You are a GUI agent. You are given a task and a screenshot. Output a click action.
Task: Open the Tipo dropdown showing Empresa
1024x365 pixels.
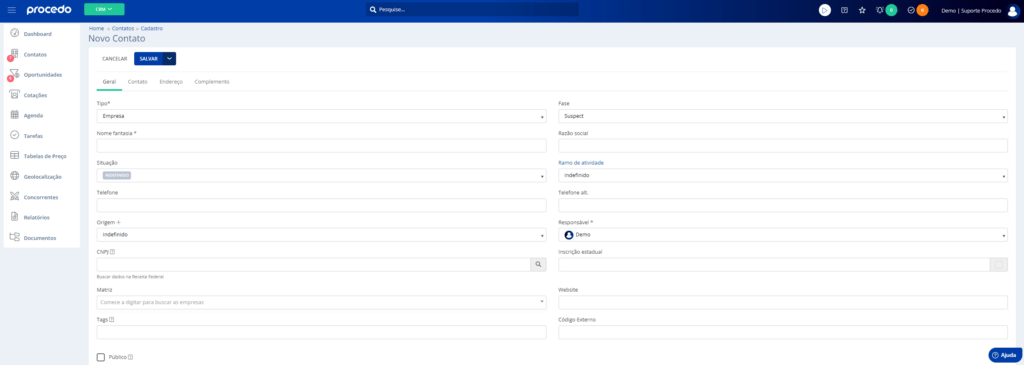click(321, 116)
